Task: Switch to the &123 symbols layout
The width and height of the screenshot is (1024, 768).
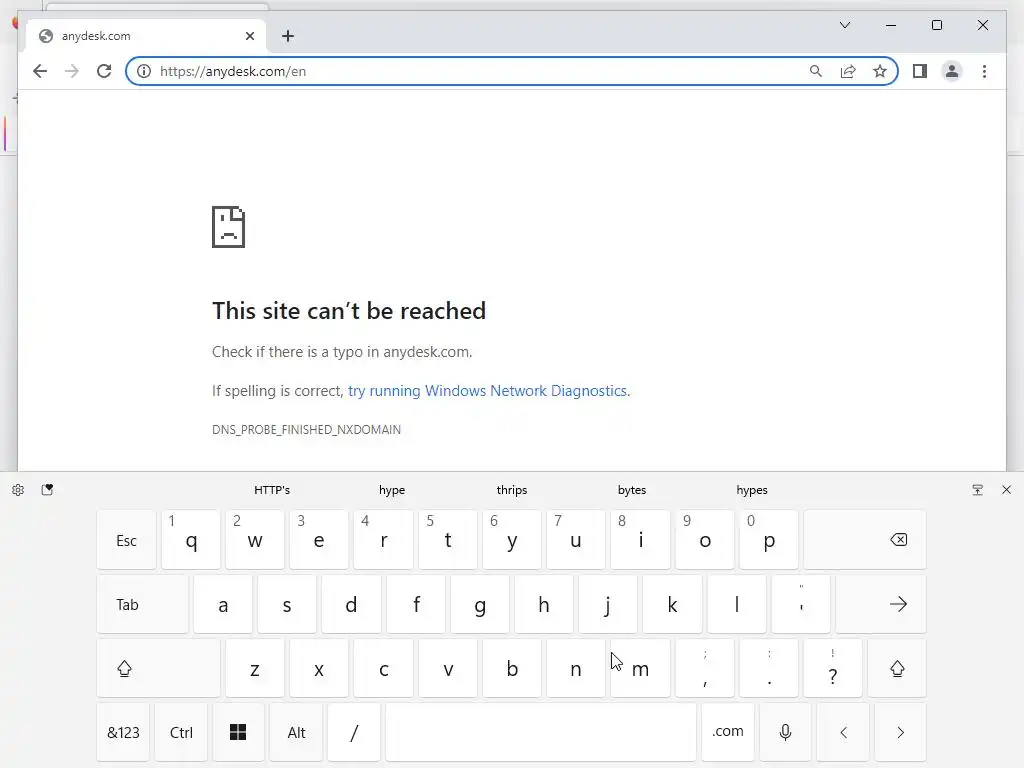Action: click(123, 732)
